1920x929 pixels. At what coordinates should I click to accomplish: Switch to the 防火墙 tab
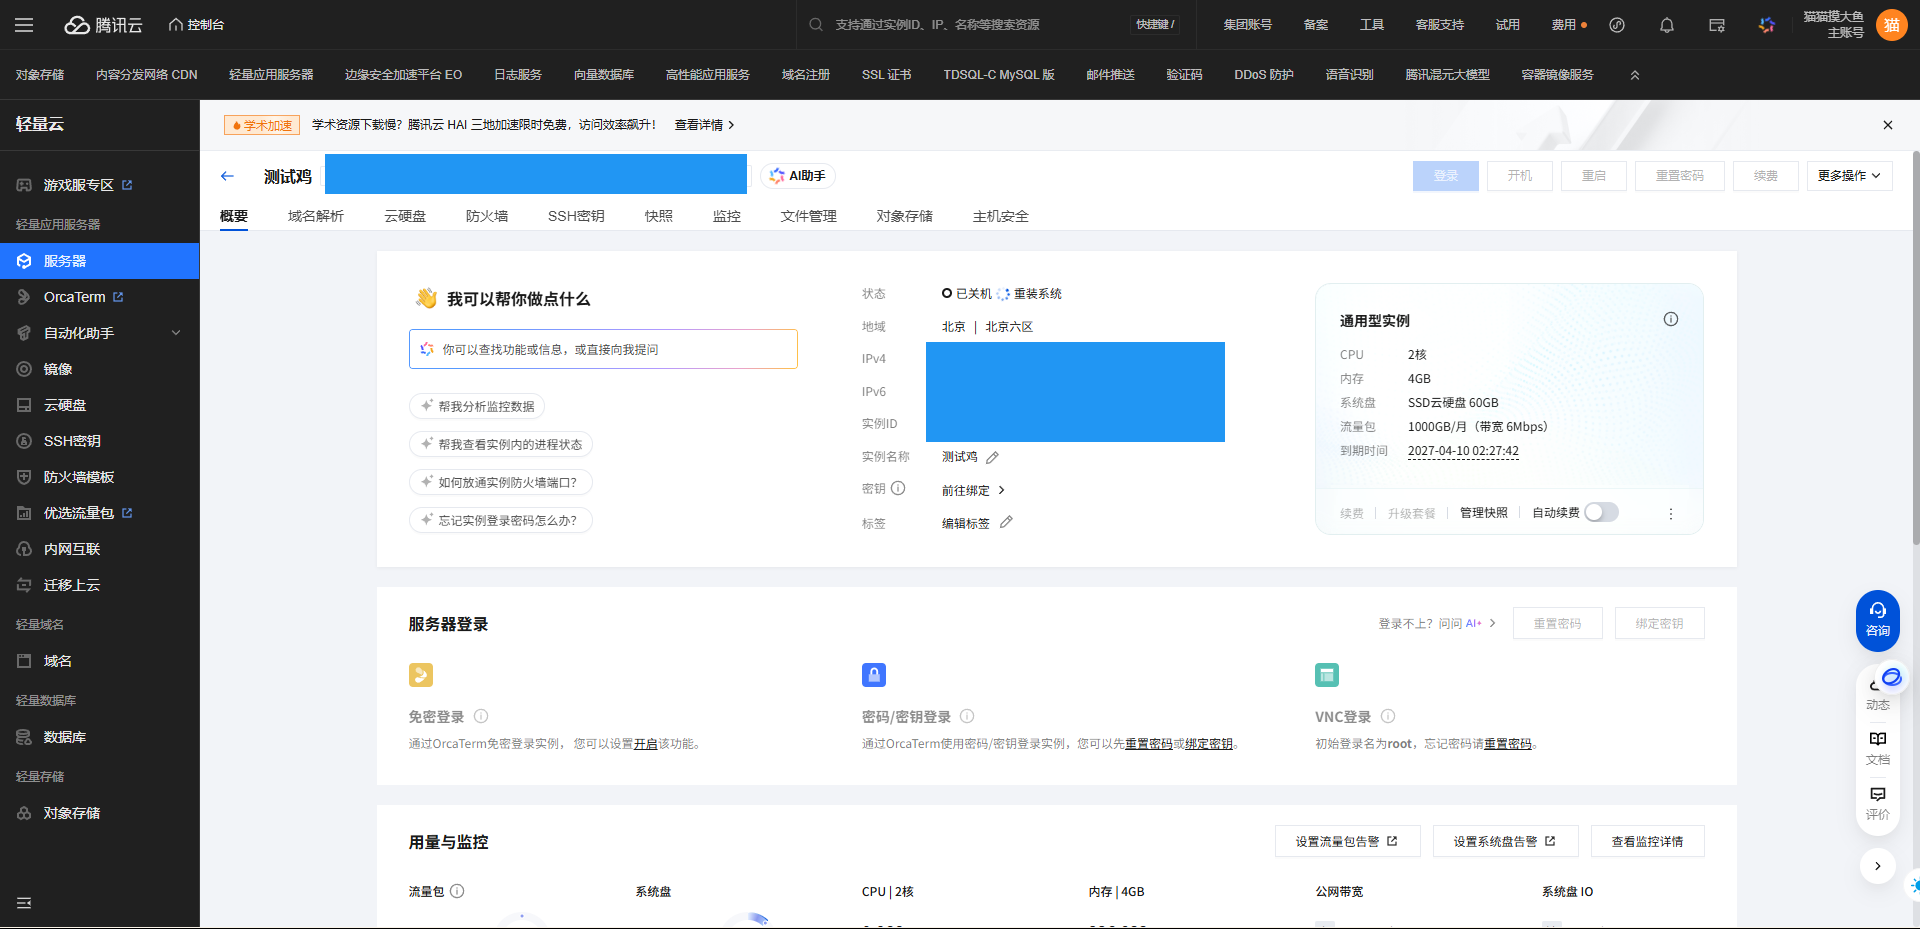click(x=487, y=216)
